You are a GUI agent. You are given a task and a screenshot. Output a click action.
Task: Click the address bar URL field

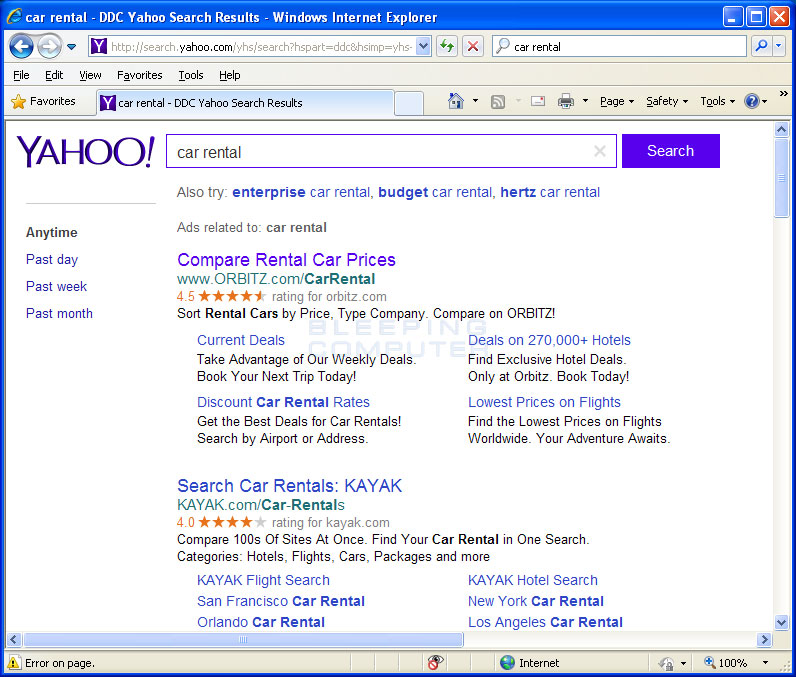point(261,47)
